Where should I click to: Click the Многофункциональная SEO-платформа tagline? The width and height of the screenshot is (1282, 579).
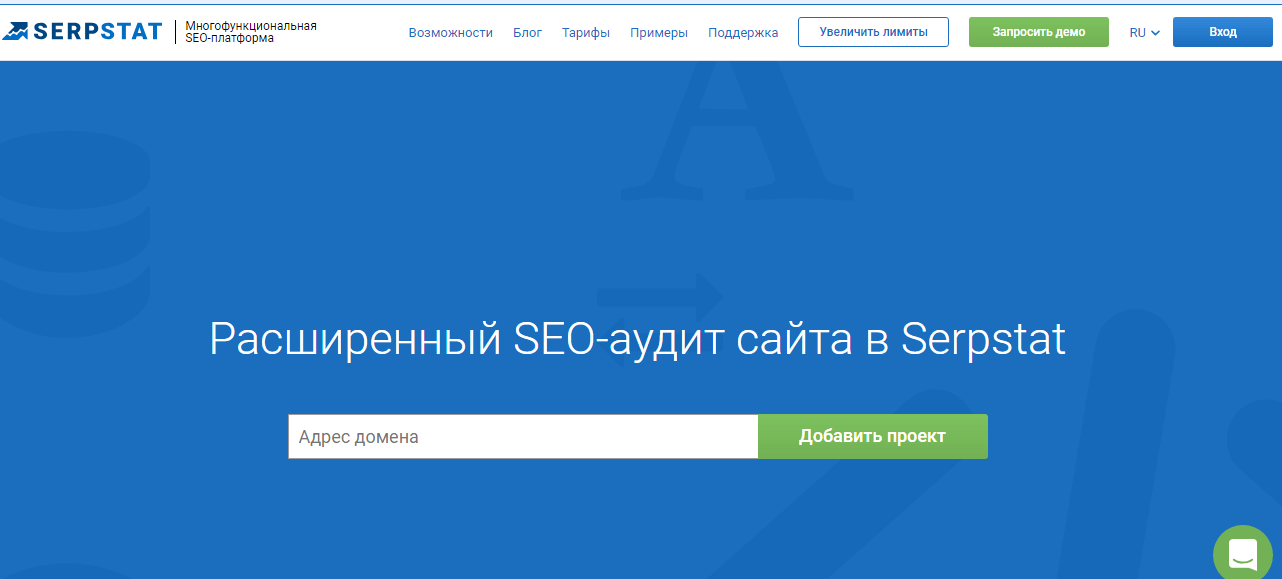pyautogui.click(x=250, y=32)
